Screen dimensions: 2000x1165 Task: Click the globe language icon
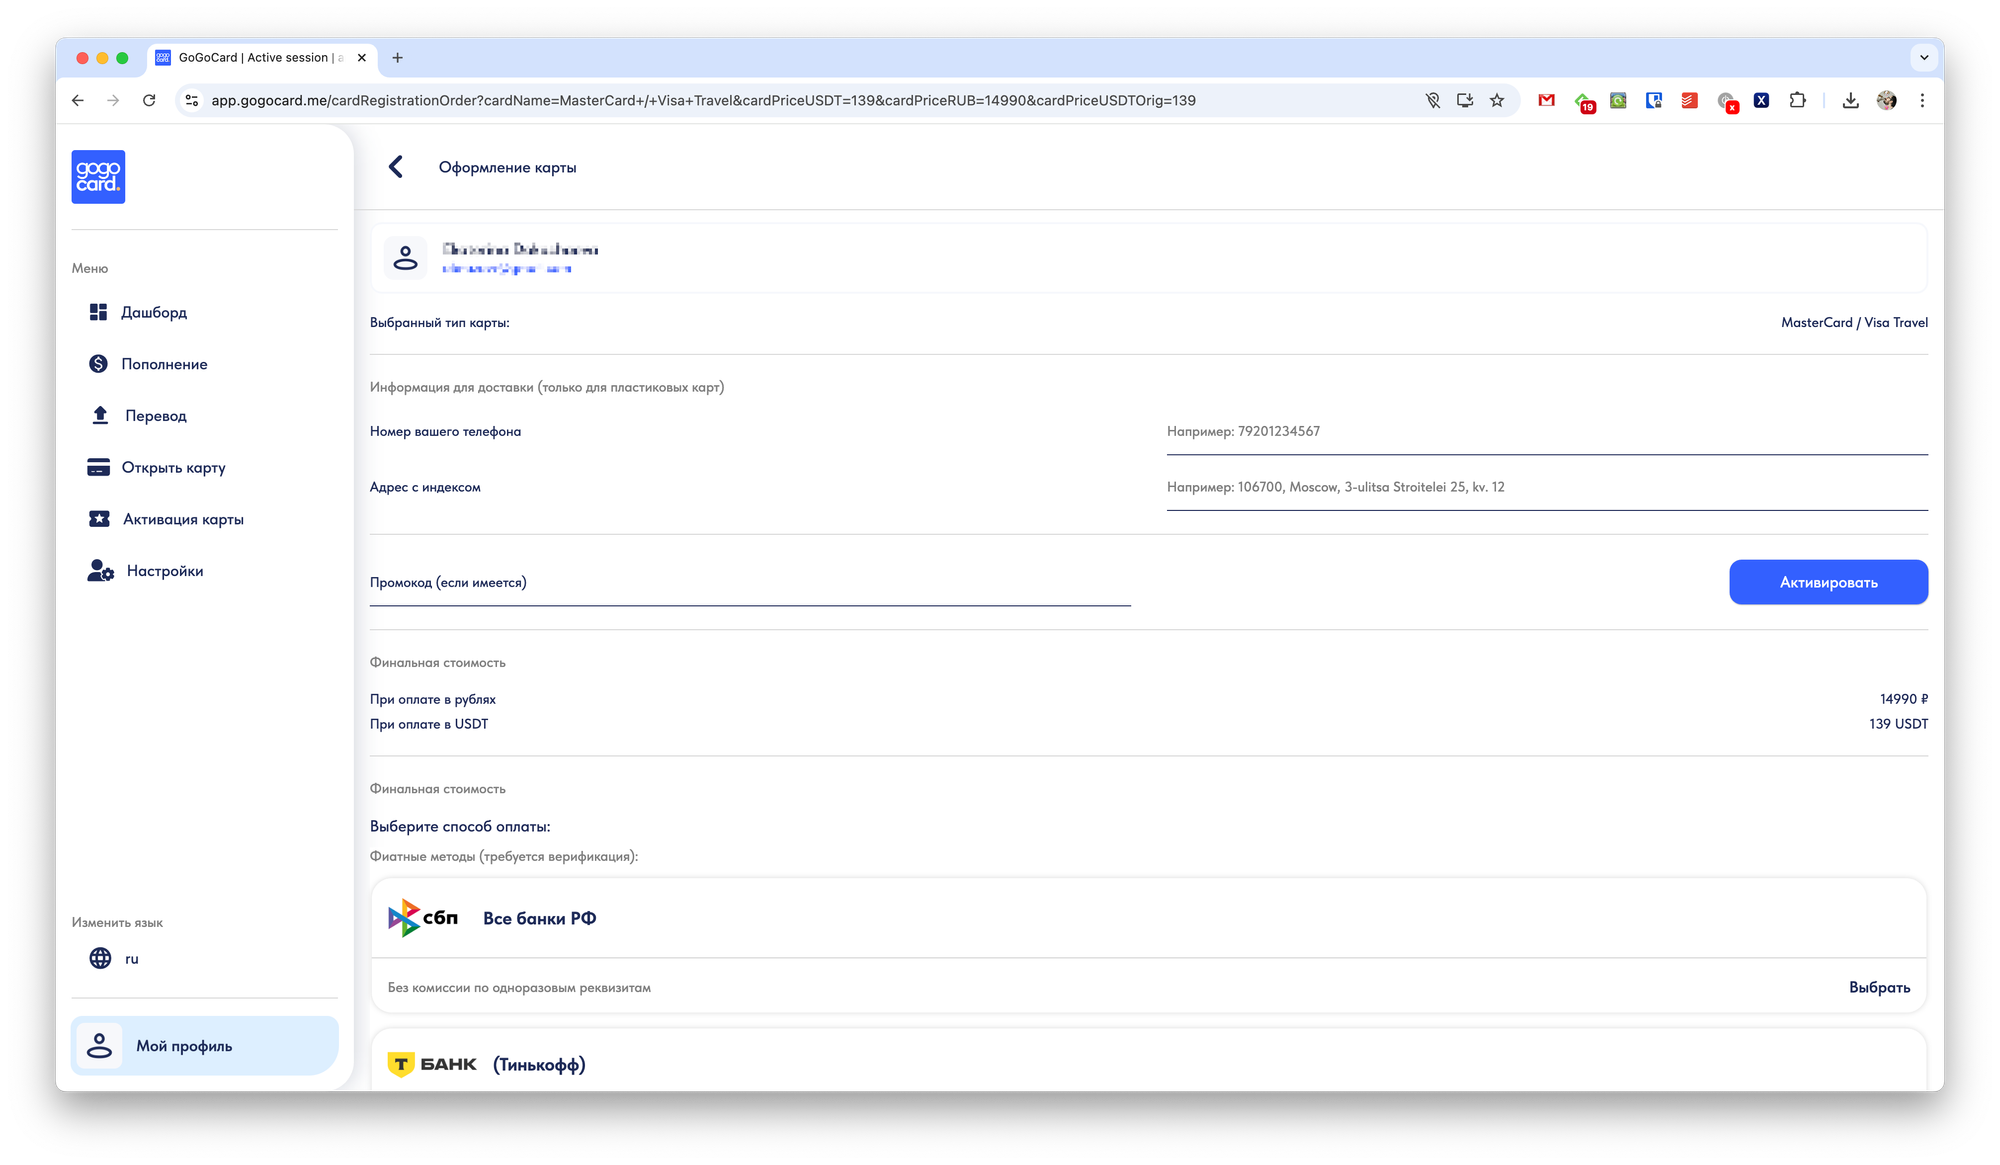[100, 958]
